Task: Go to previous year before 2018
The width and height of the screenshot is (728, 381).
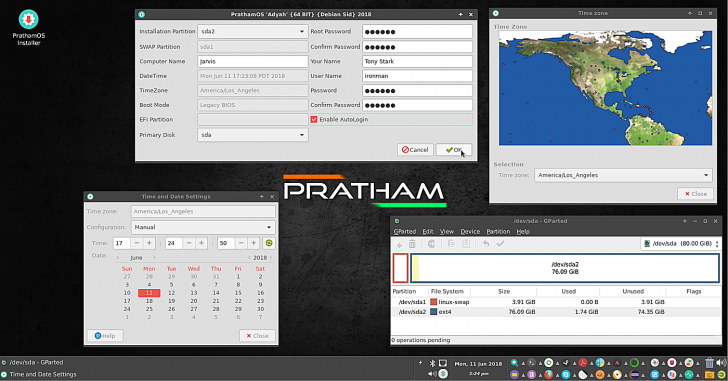Action: coord(249,258)
